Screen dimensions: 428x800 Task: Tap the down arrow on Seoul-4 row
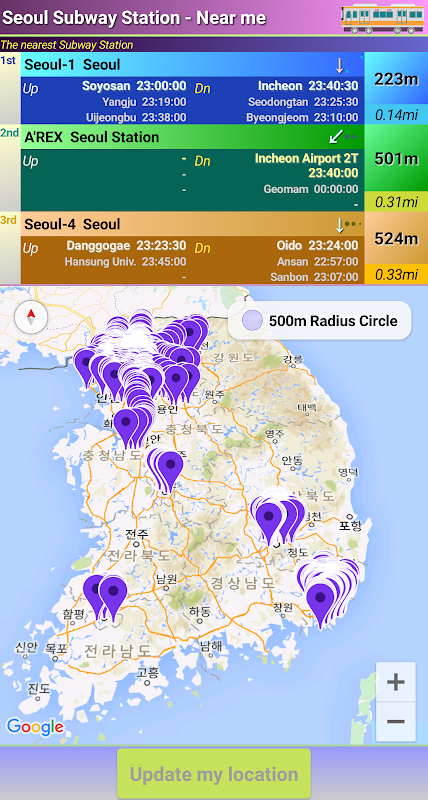coord(340,224)
